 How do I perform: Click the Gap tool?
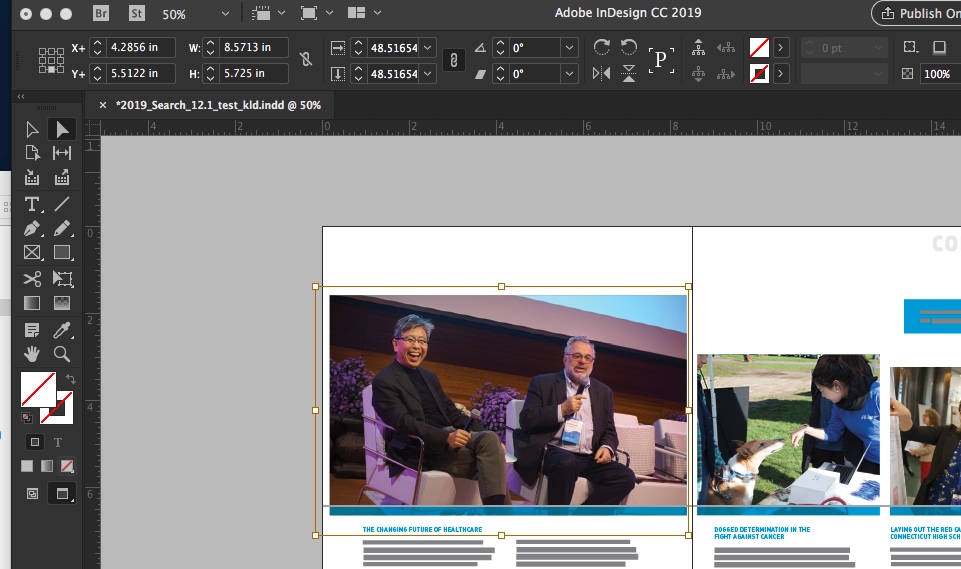pos(62,153)
